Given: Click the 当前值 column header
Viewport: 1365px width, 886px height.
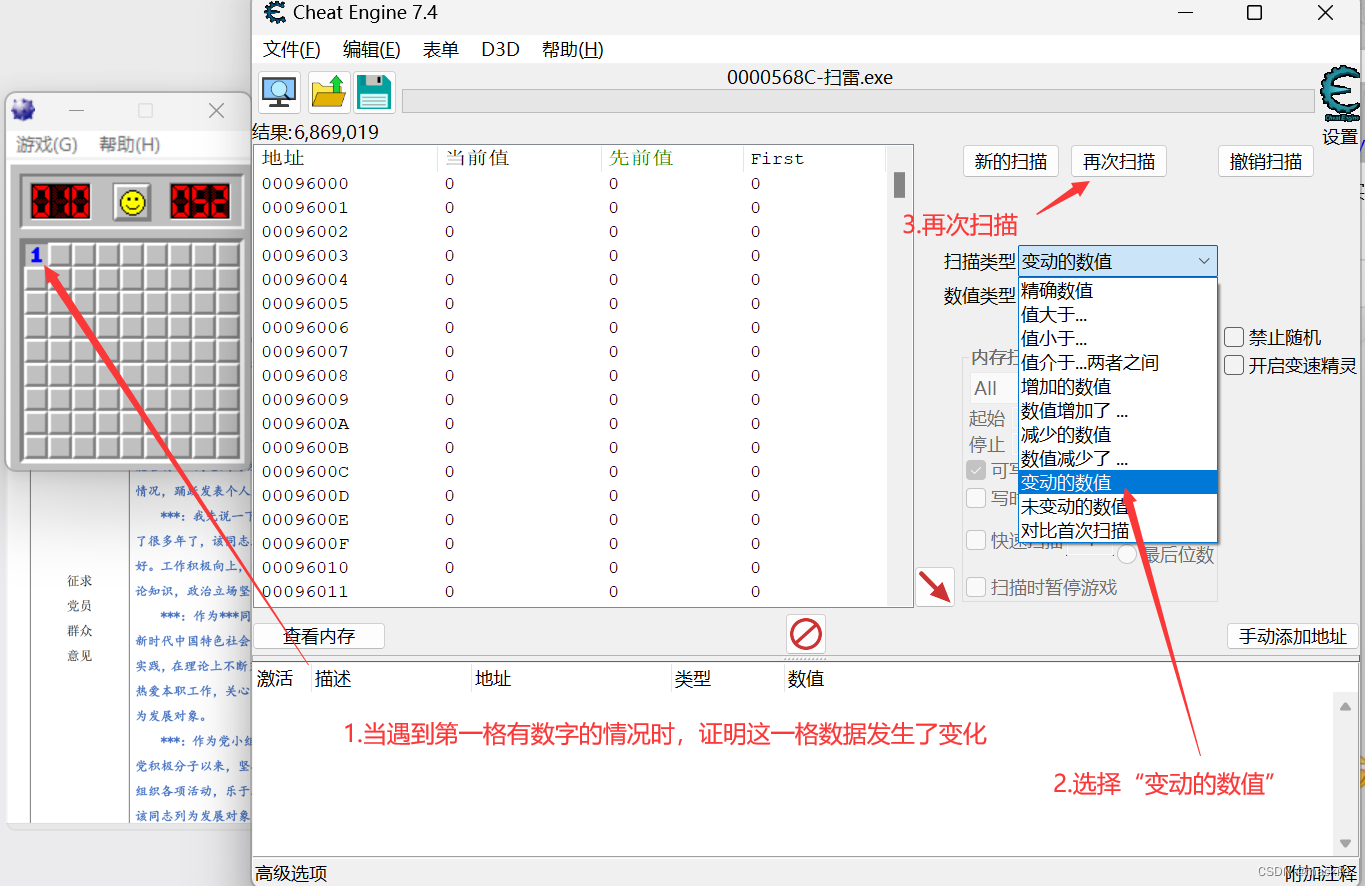Looking at the screenshot, I should [520, 158].
